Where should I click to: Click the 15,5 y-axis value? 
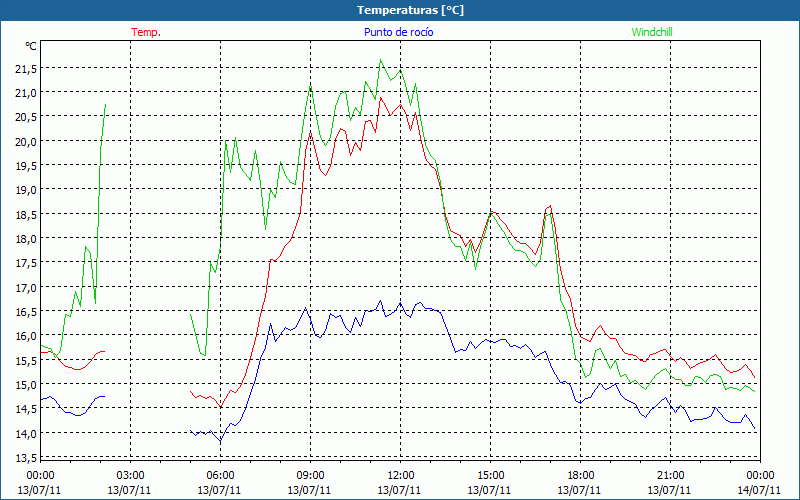26,360
